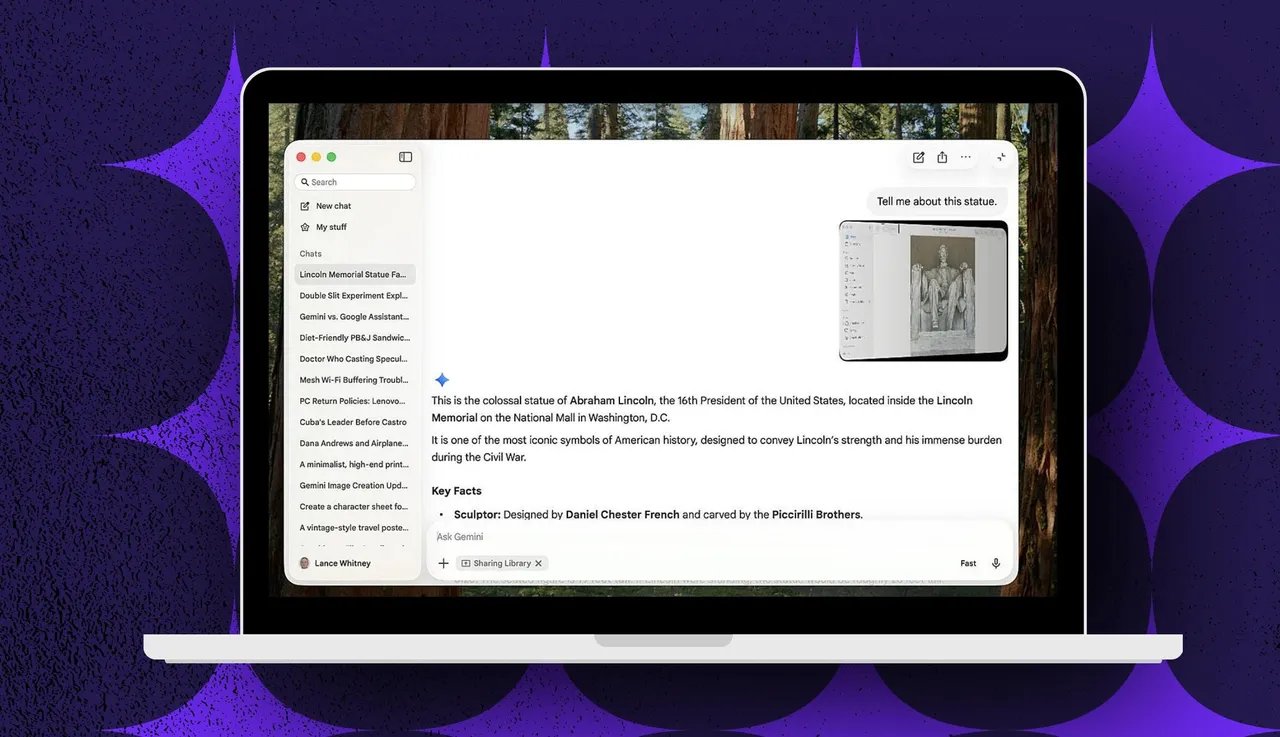
Task: Open the Fast model selector
Action: [967, 563]
